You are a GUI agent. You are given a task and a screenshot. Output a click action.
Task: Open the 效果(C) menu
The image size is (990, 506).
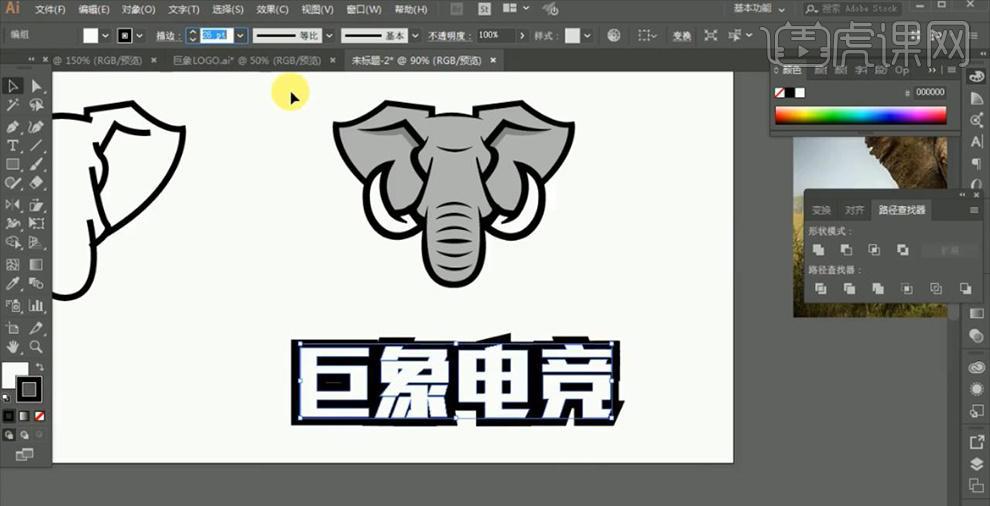pyautogui.click(x=272, y=9)
